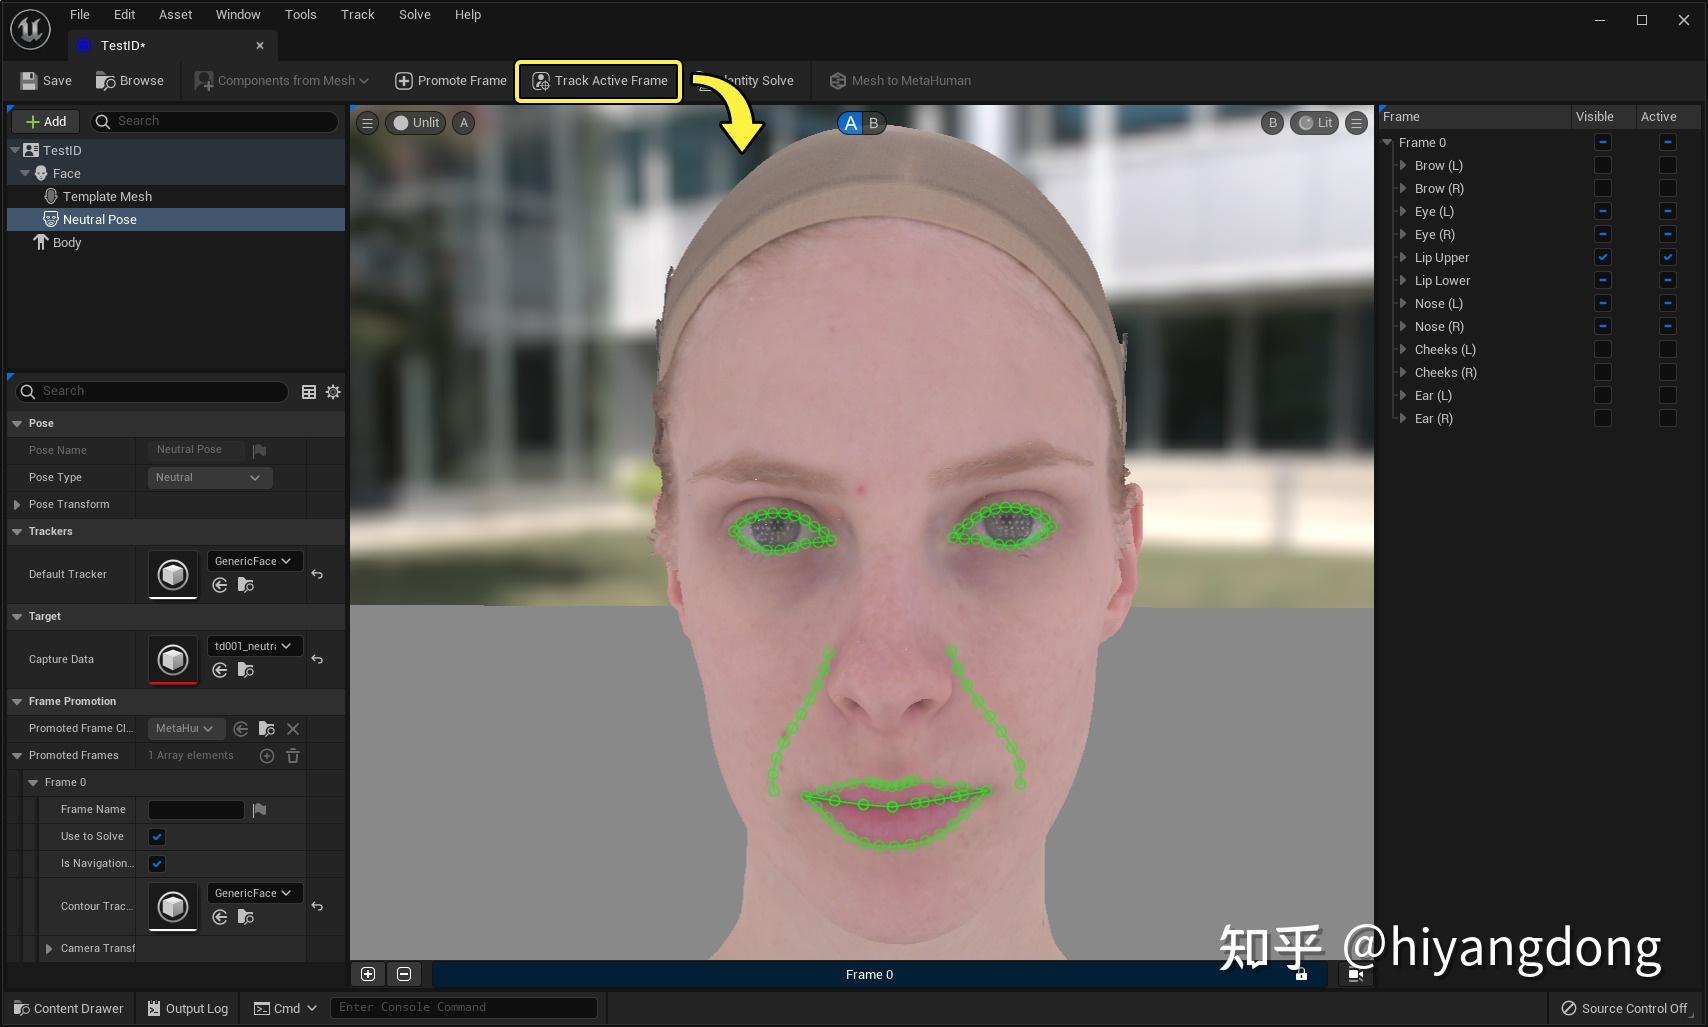The height and width of the screenshot is (1027, 1708).
Task: Toggle Lit view mode for view B
Action: (1314, 123)
